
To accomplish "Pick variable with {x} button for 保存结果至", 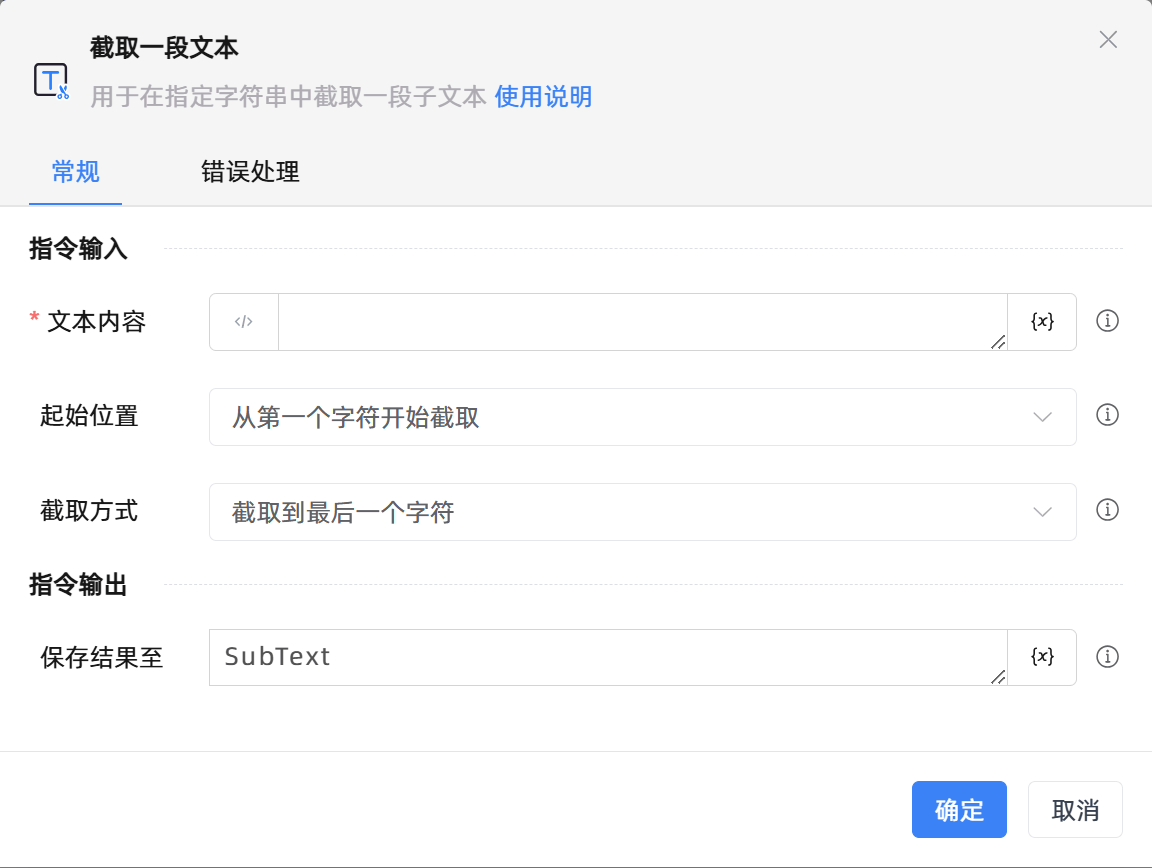I will tap(1042, 657).
